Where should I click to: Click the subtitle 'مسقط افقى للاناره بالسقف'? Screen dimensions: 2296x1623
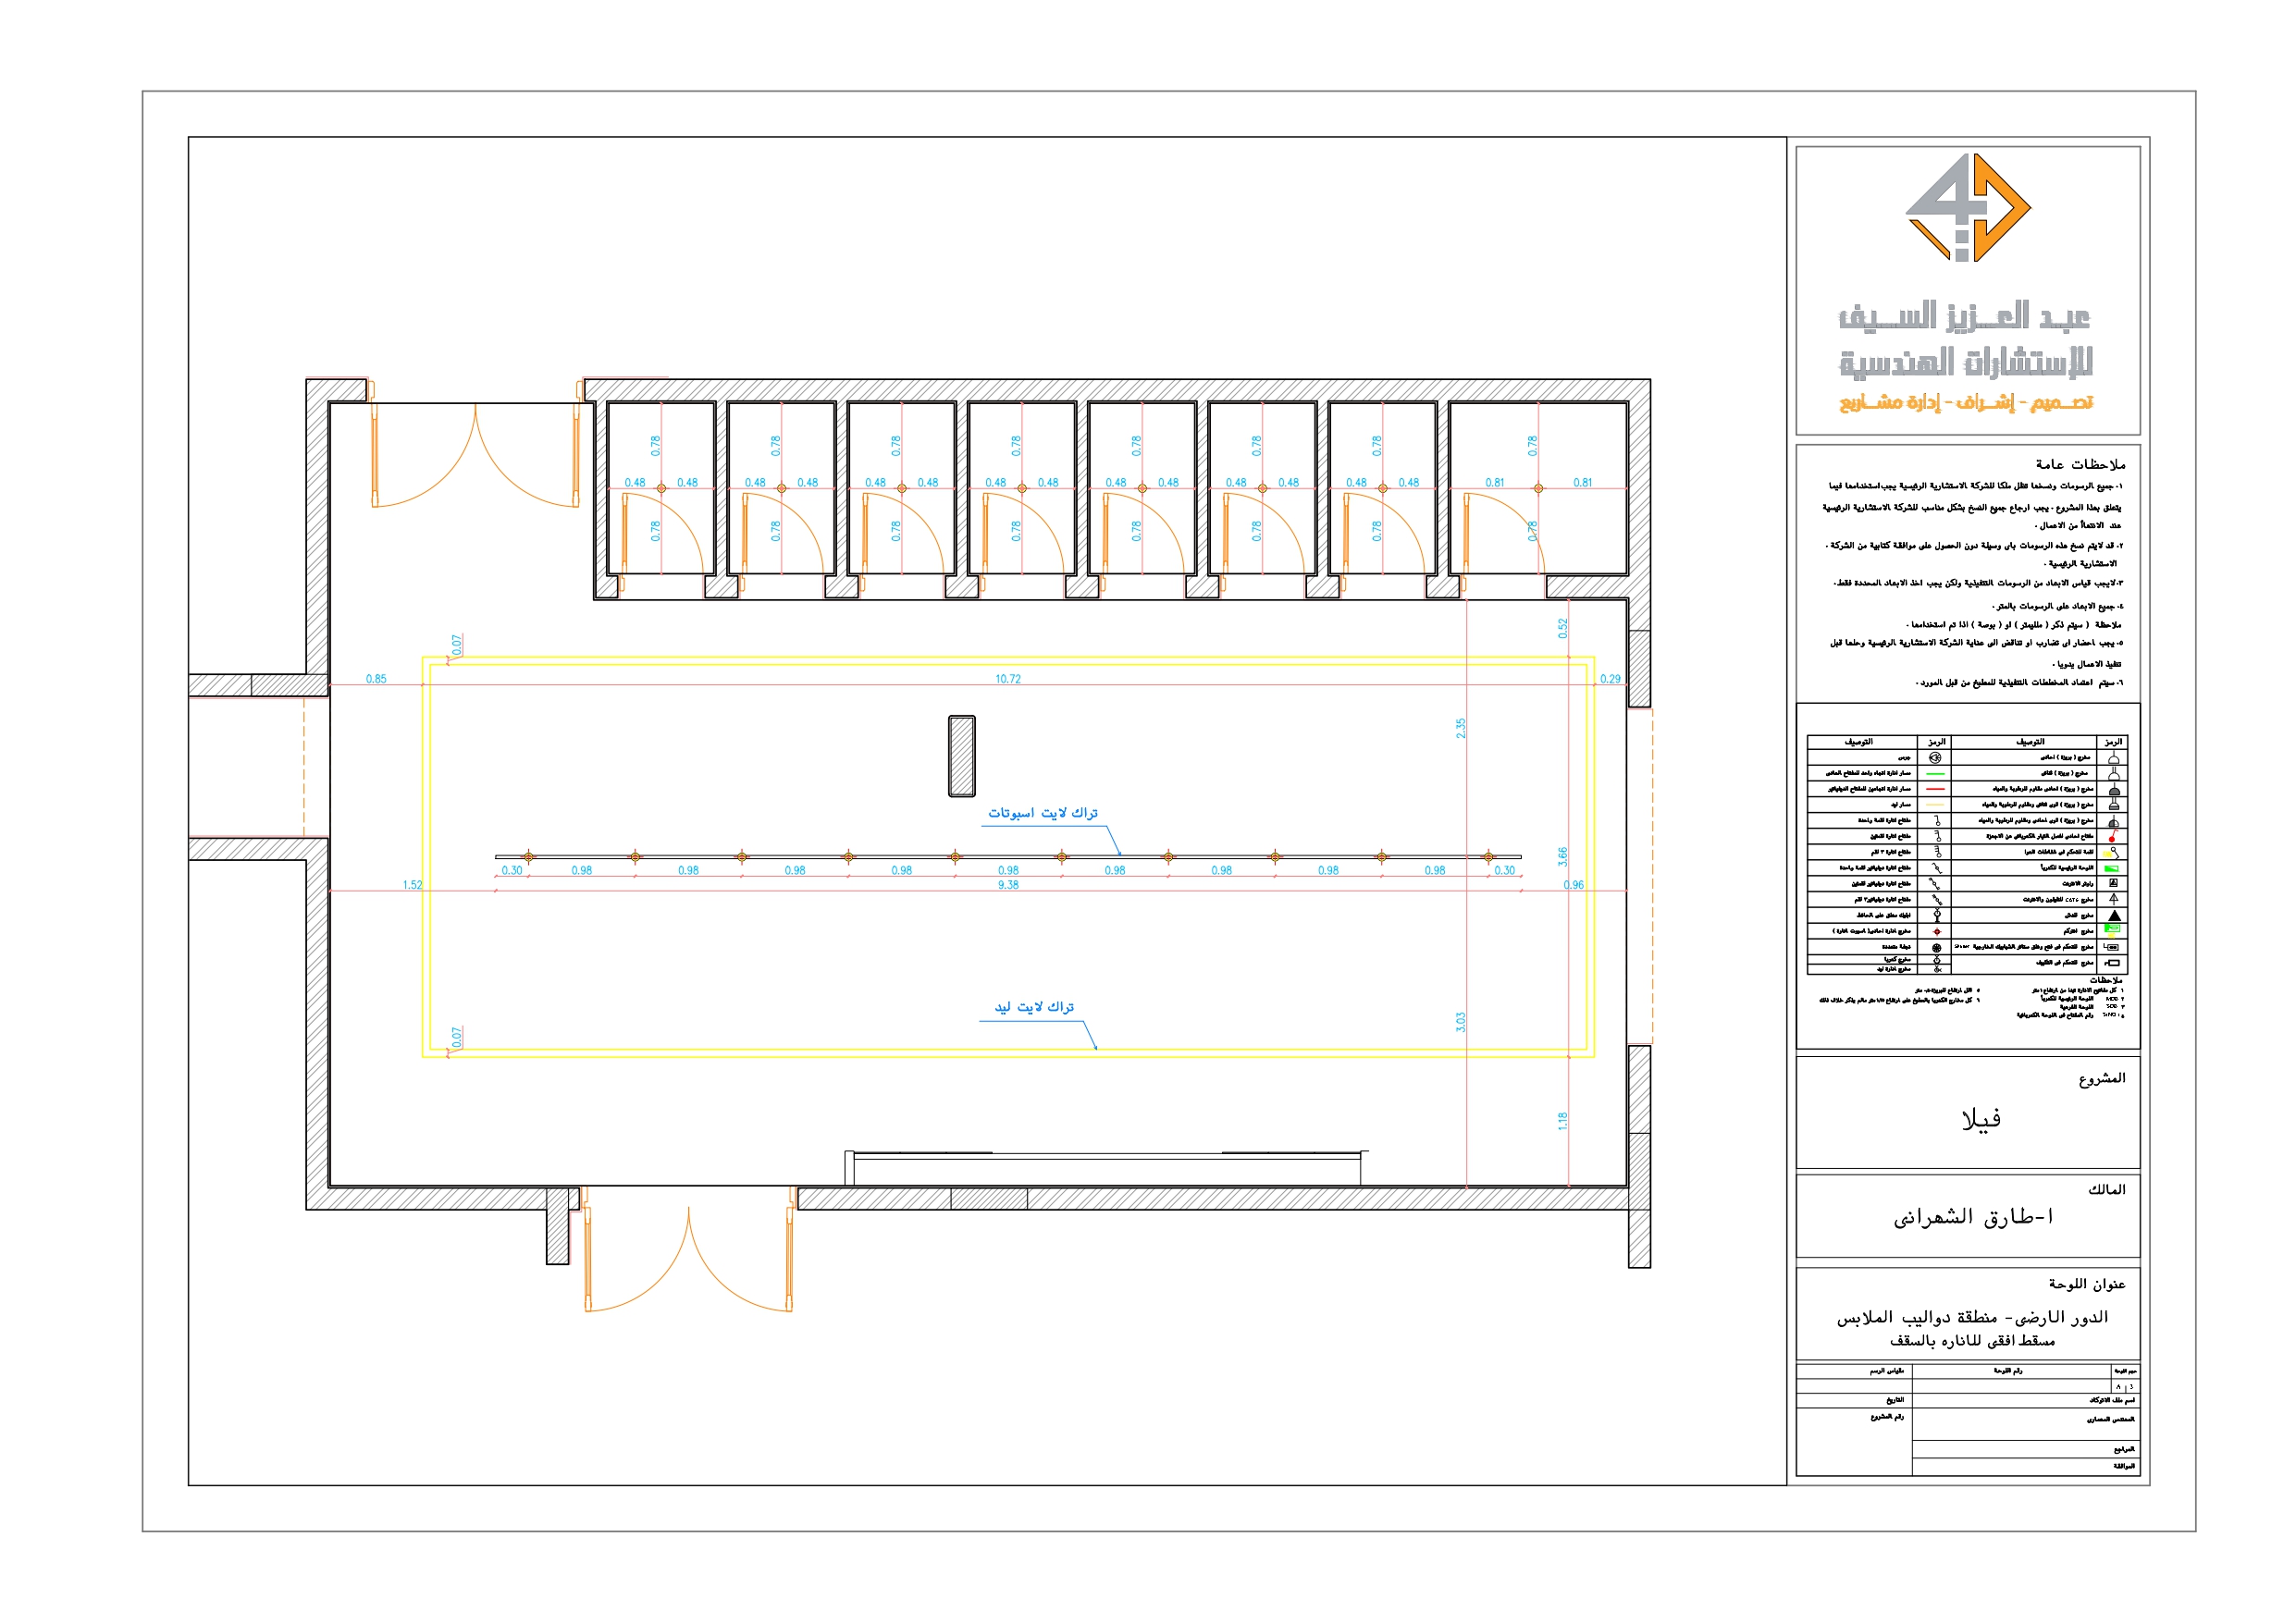click(x=1972, y=1341)
